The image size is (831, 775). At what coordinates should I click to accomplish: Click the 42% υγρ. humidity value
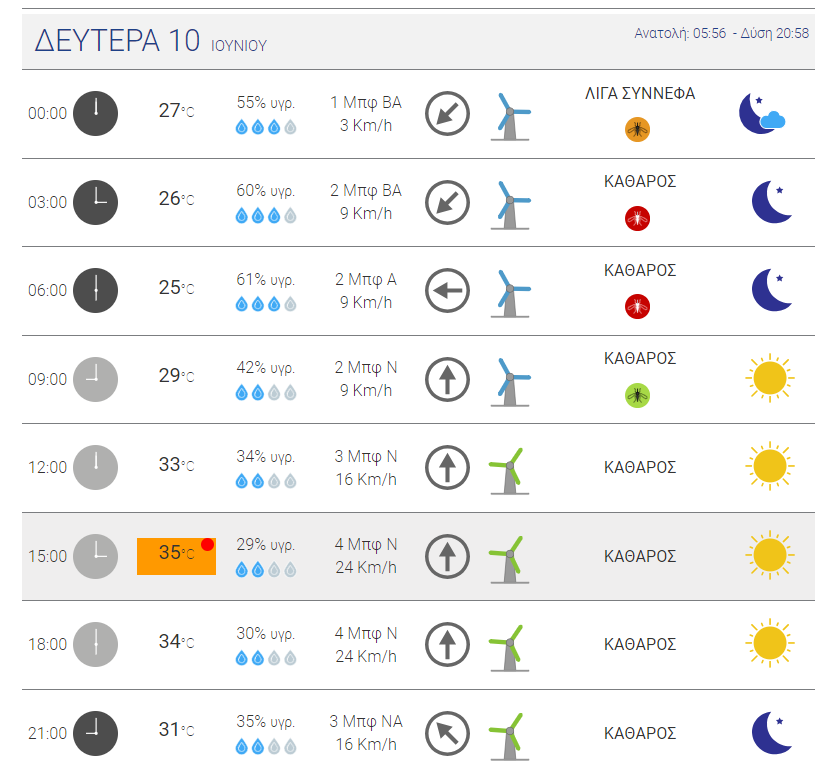(x=265, y=367)
